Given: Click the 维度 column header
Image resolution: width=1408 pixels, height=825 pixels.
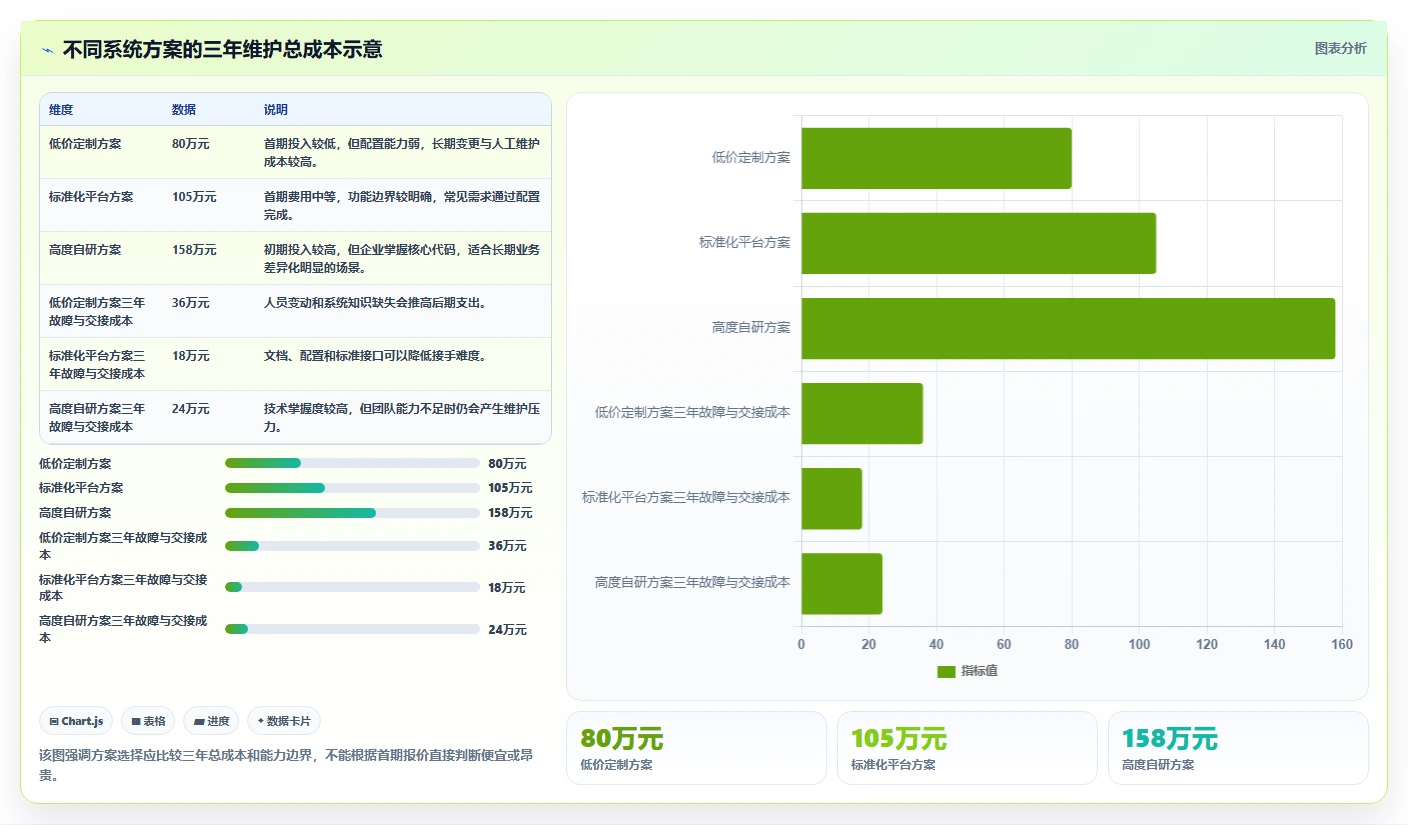Looking at the screenshot, I should (61, 110).
